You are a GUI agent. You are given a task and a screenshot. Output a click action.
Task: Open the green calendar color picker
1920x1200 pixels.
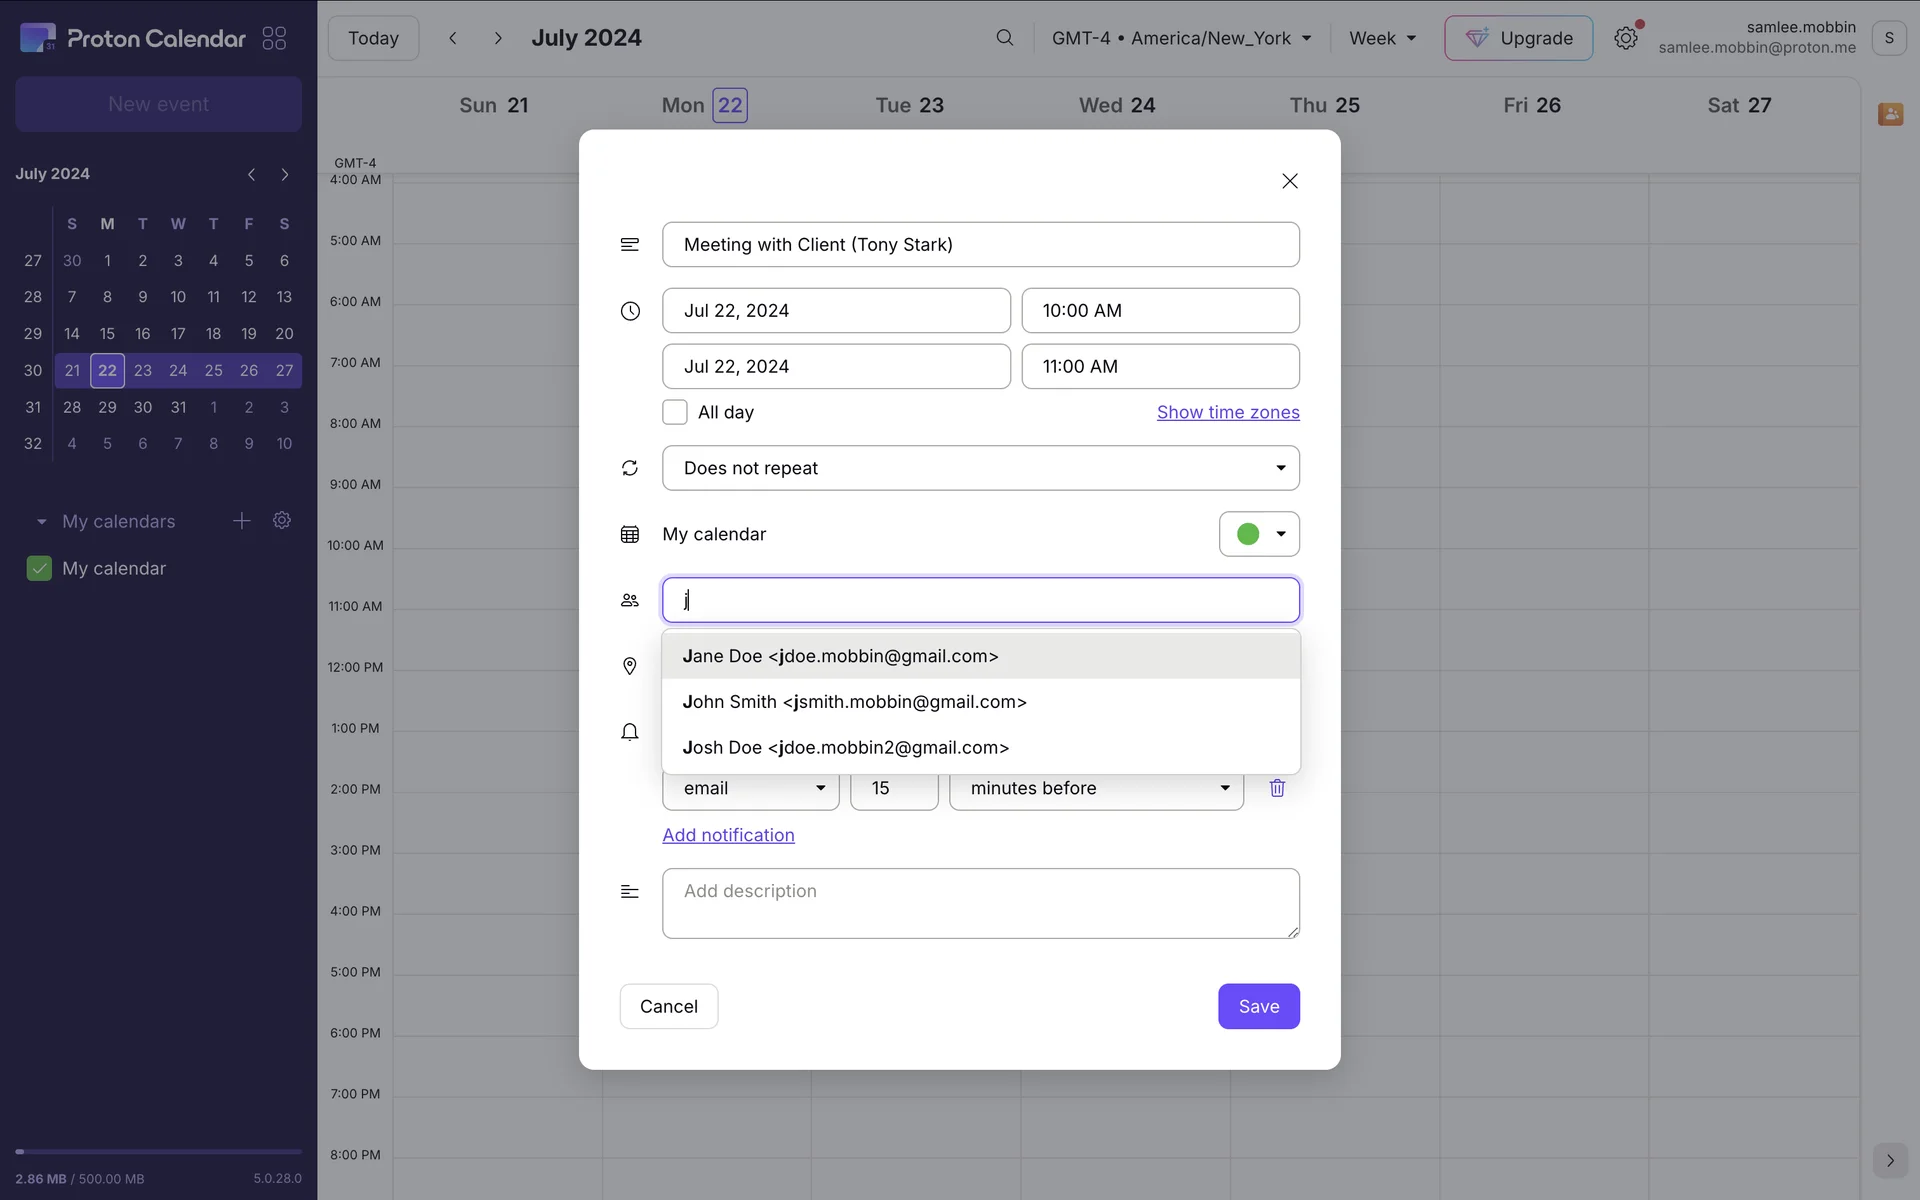pyautogui.click(x=1259, y=534)
